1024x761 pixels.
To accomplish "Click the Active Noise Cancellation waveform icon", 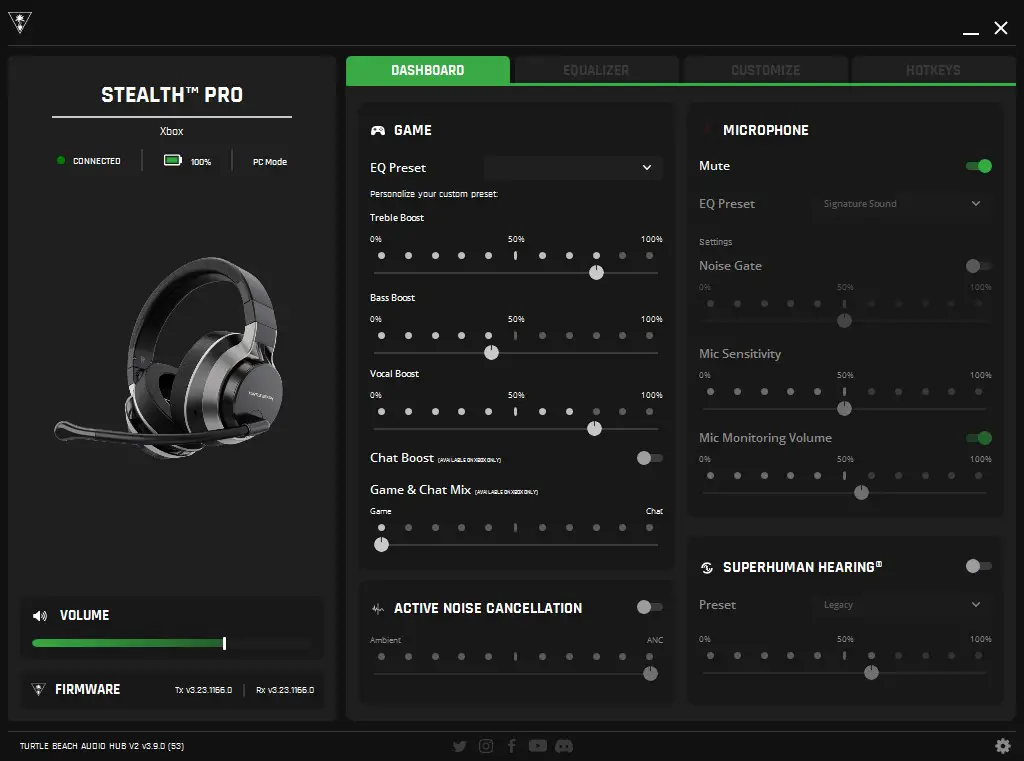I will (x=377, y=609).
